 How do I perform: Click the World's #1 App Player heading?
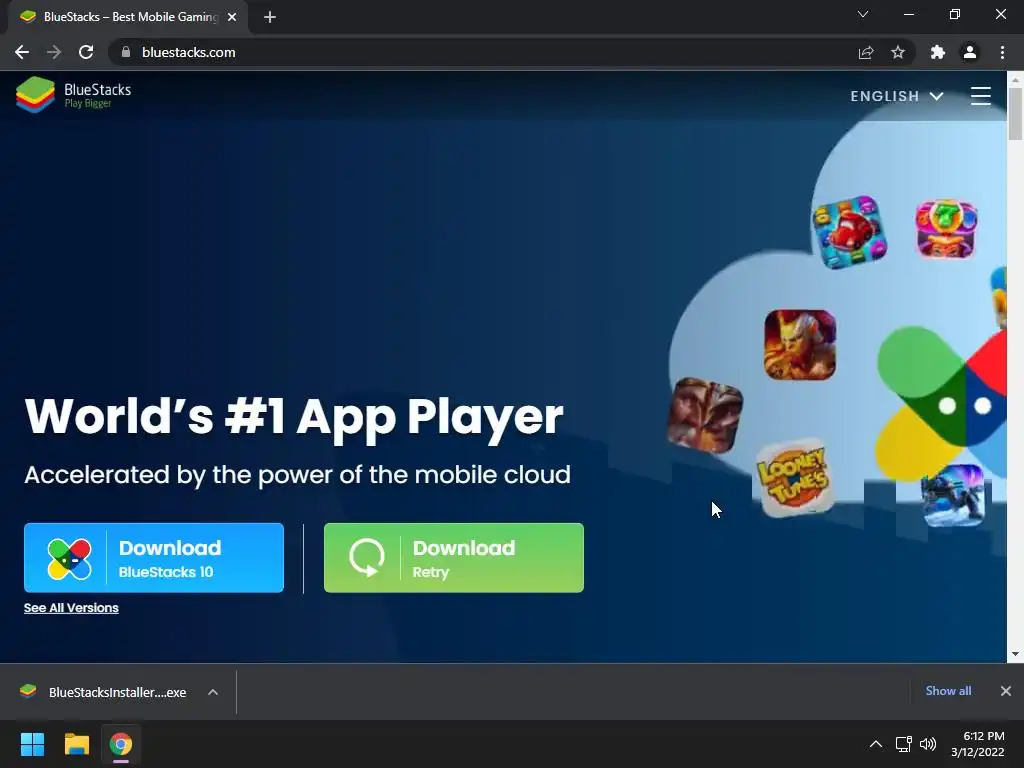(x=294, y=417)
